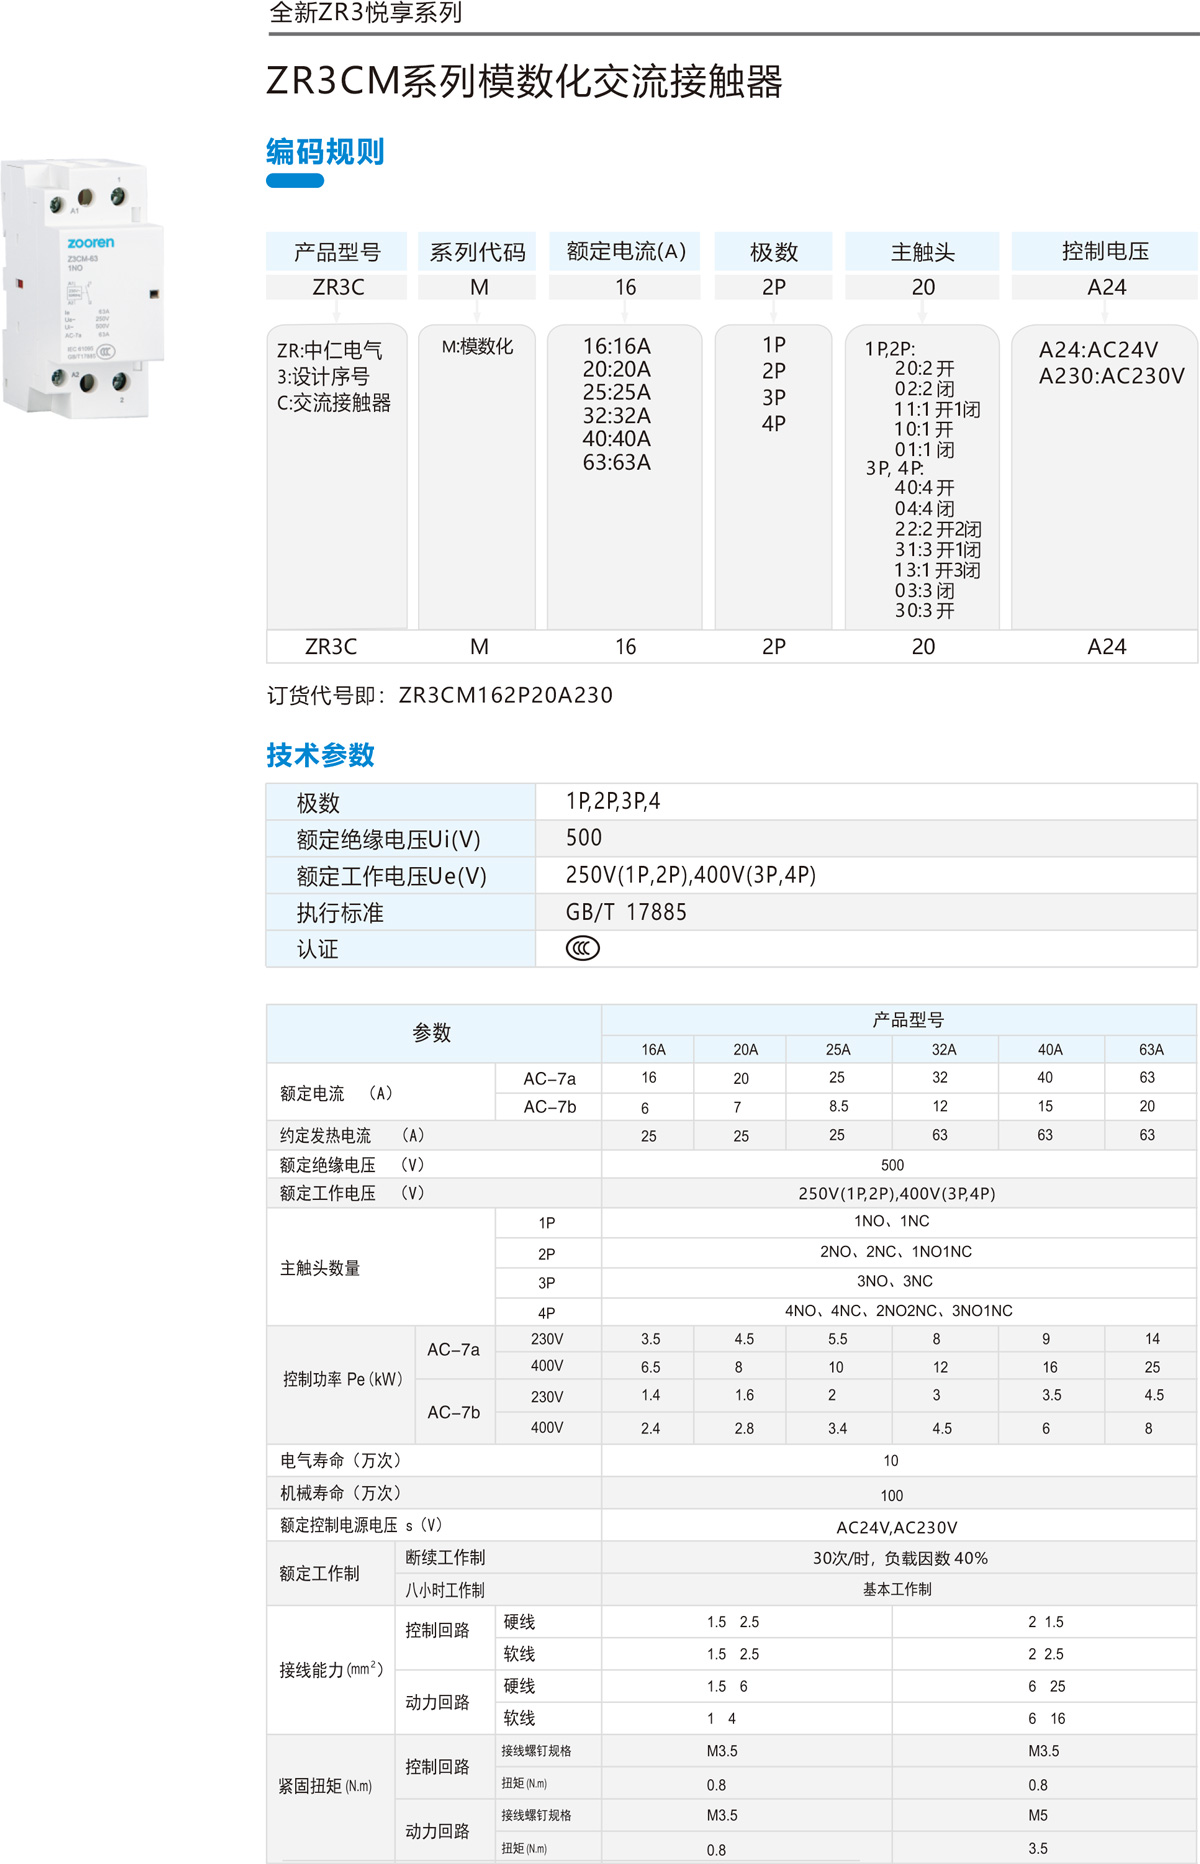
Task: Click the C:交流接触器 description line
Action: click(334, 402)
